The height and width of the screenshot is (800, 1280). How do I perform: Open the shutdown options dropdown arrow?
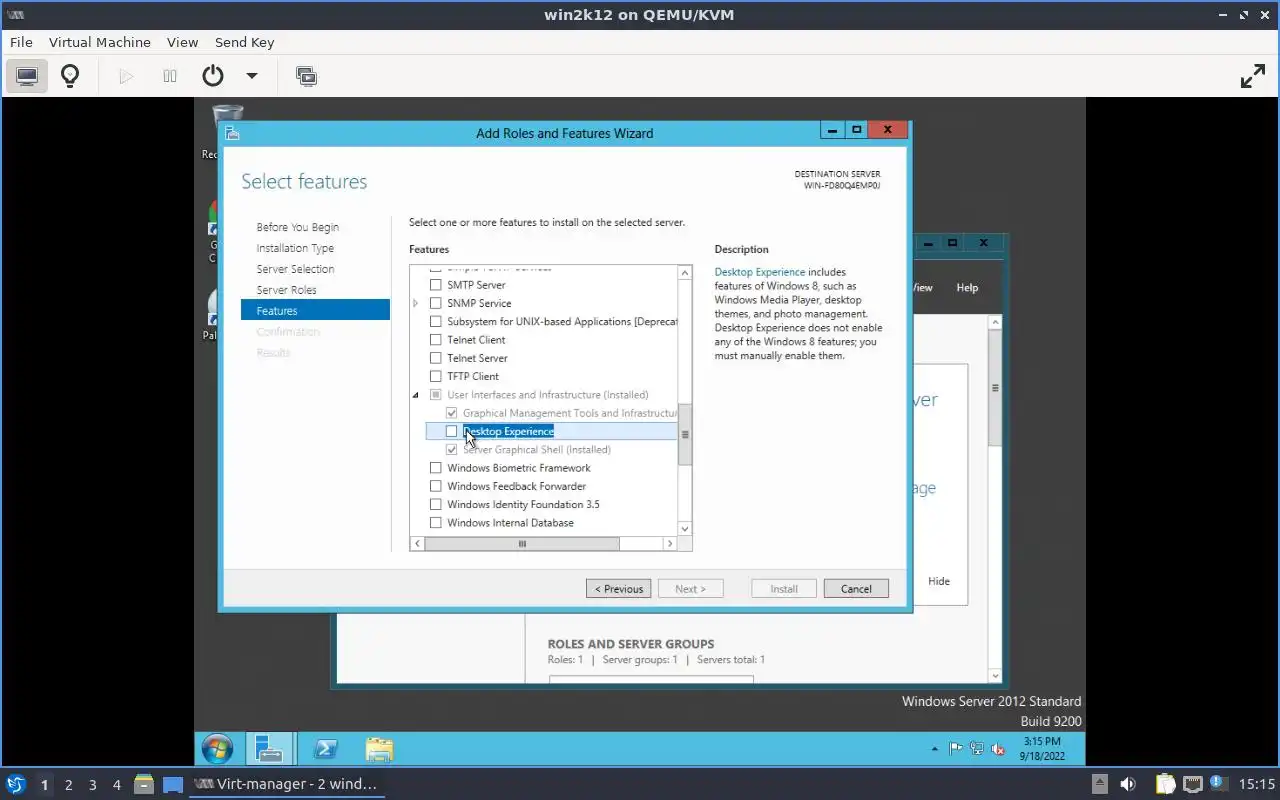pyautogui.click(x=252, y=76)
